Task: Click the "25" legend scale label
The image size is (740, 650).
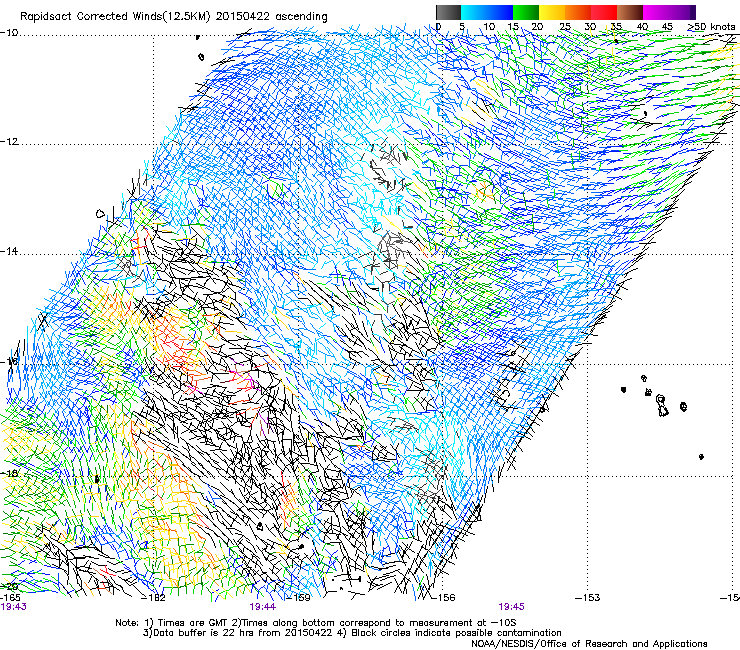Action: (x=565, y=27)
